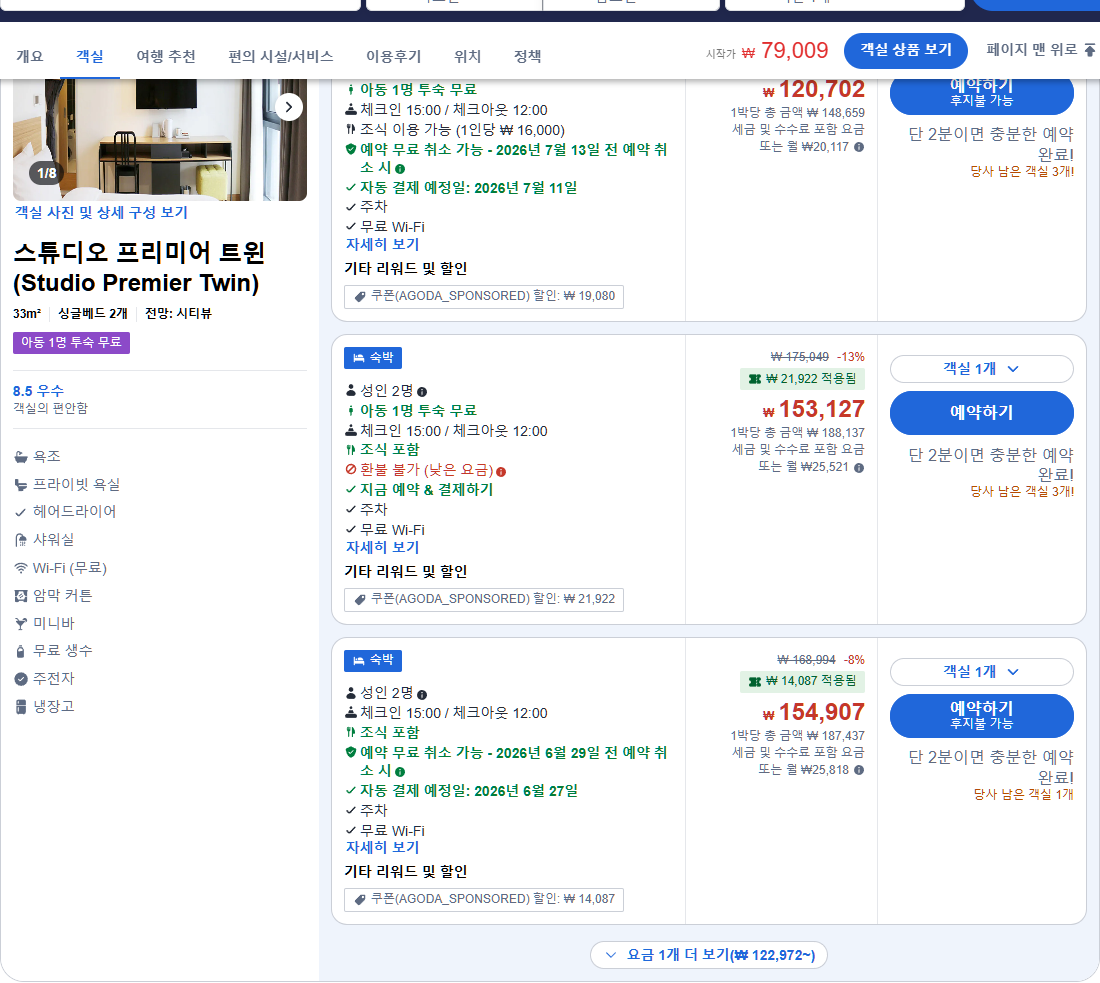
Task: Click the header price ₩79,009
Action: (785, 51)
